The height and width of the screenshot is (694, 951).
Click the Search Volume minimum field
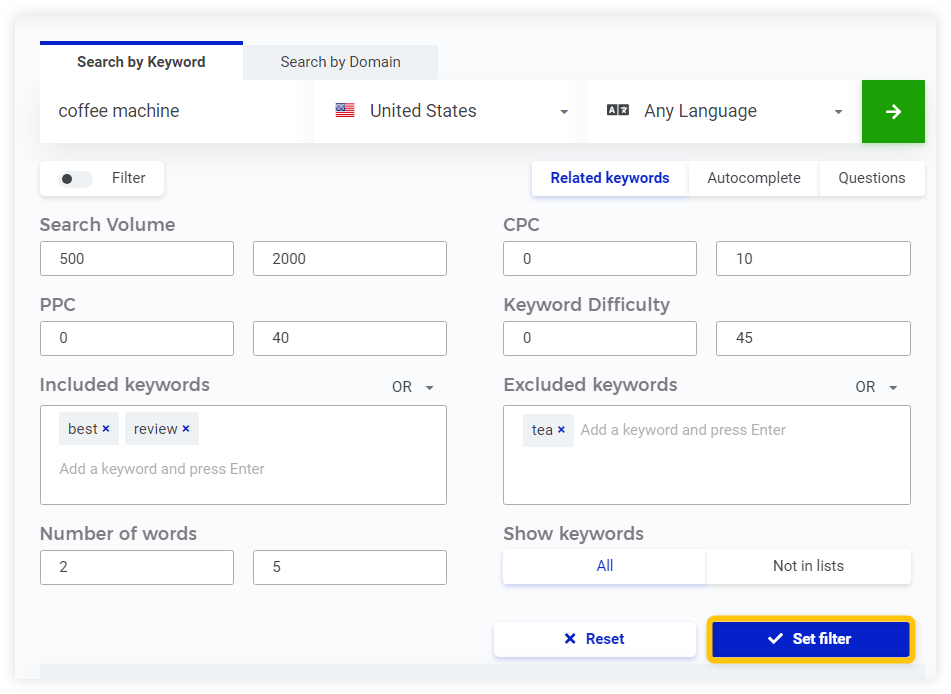[137, 258]
